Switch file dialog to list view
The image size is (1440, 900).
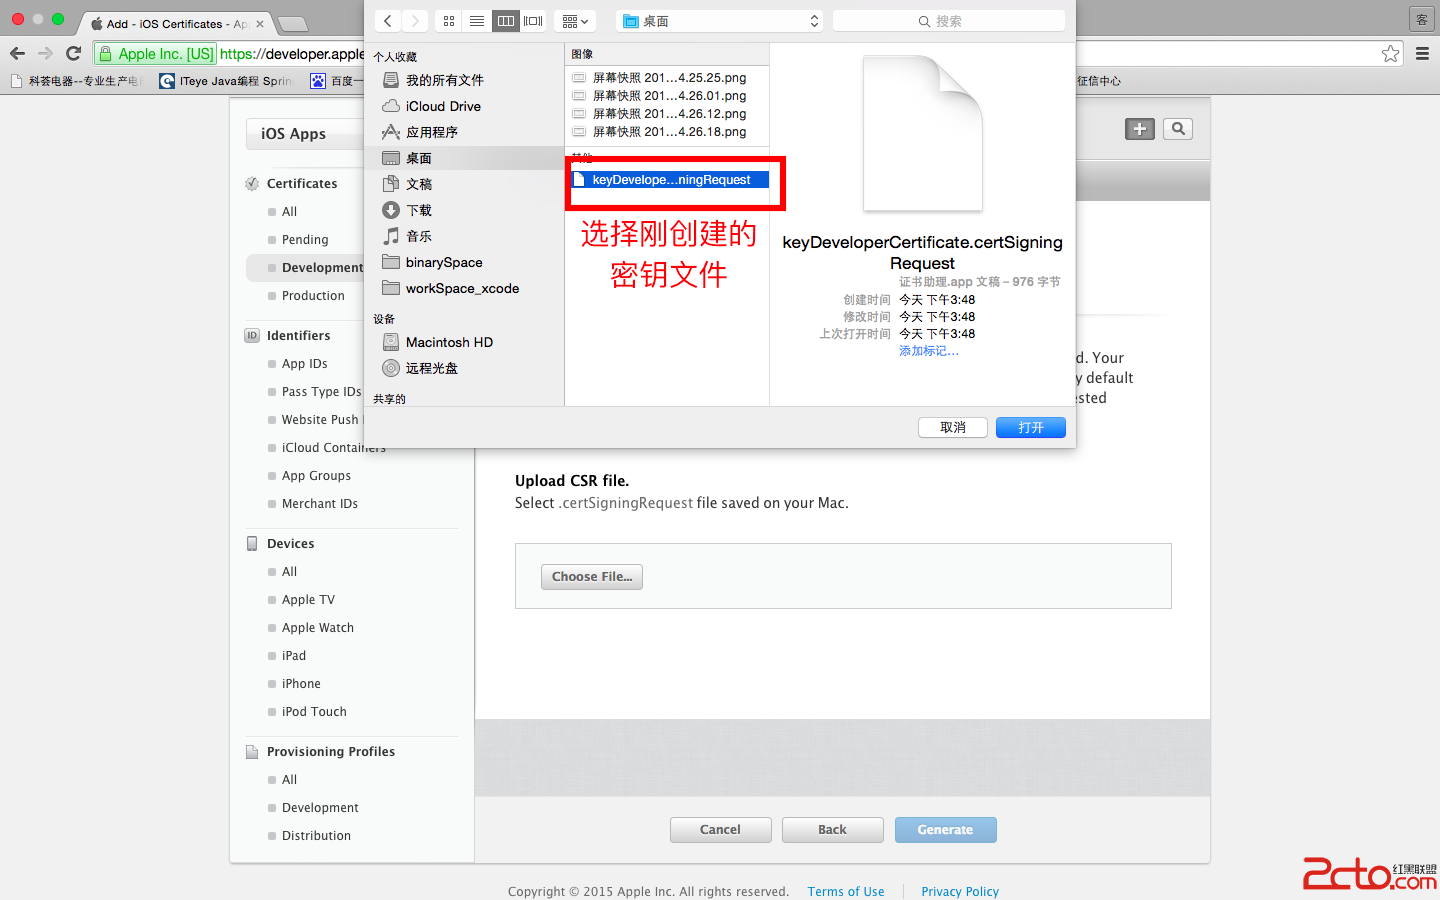tap(477, 21)
